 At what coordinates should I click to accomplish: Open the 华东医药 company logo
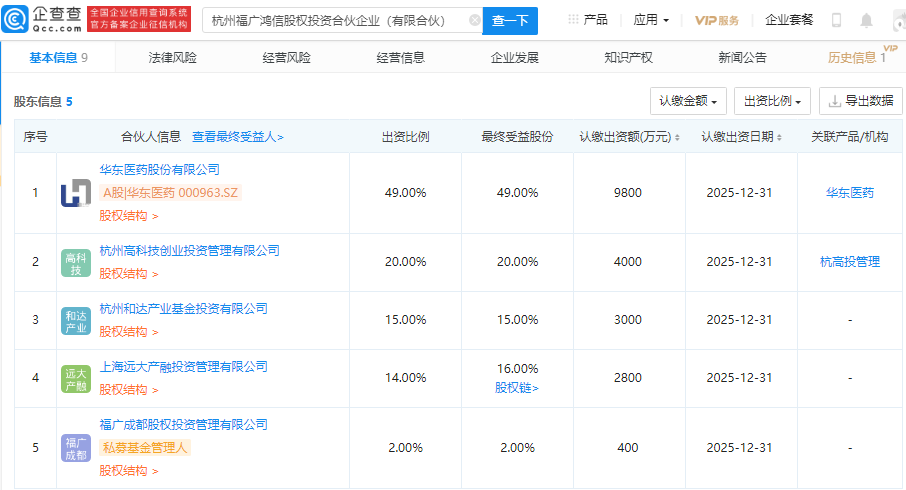[76, 192]
